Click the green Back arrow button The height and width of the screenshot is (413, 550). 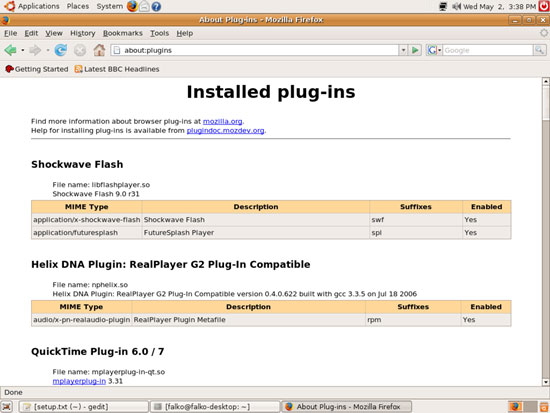[11, 50]
